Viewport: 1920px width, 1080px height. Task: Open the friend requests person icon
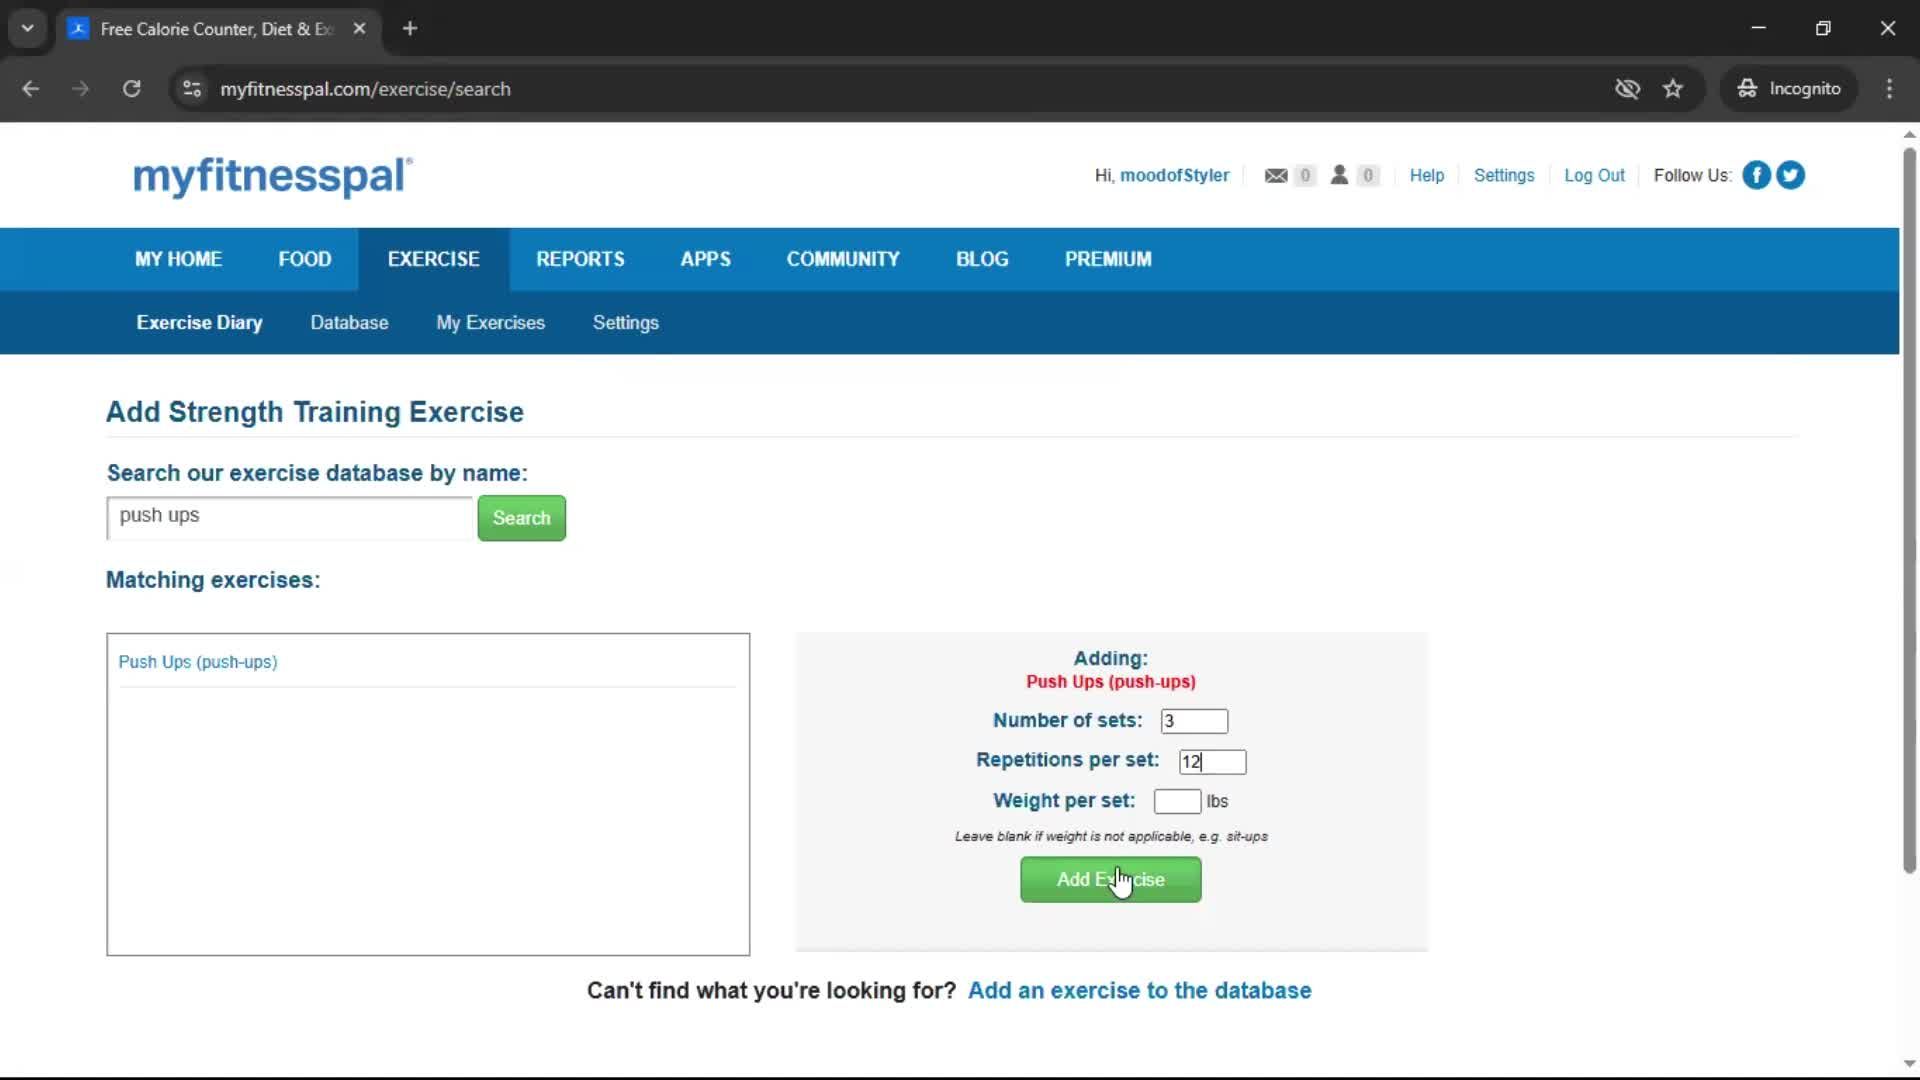click(1339, 175)
